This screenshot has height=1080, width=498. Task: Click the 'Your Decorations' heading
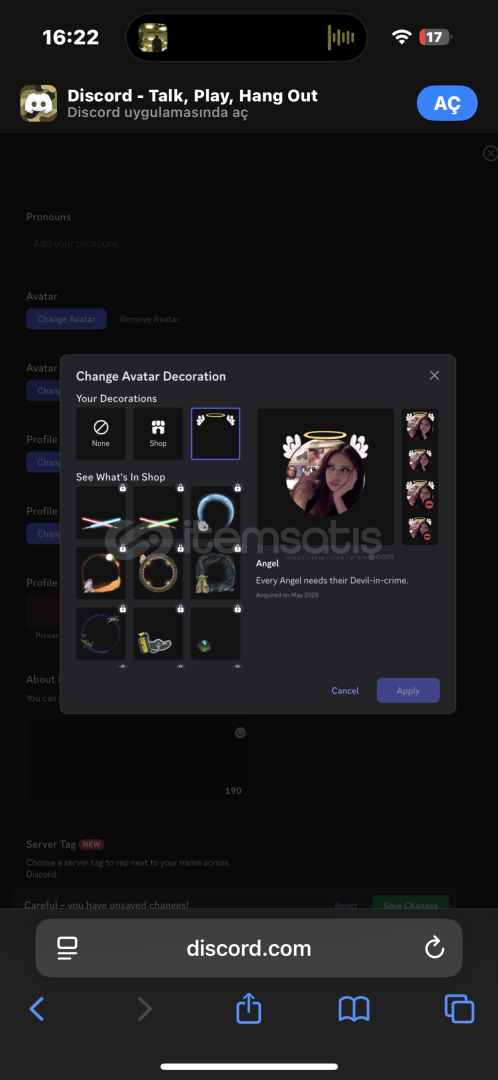click(x=116, y=398)
